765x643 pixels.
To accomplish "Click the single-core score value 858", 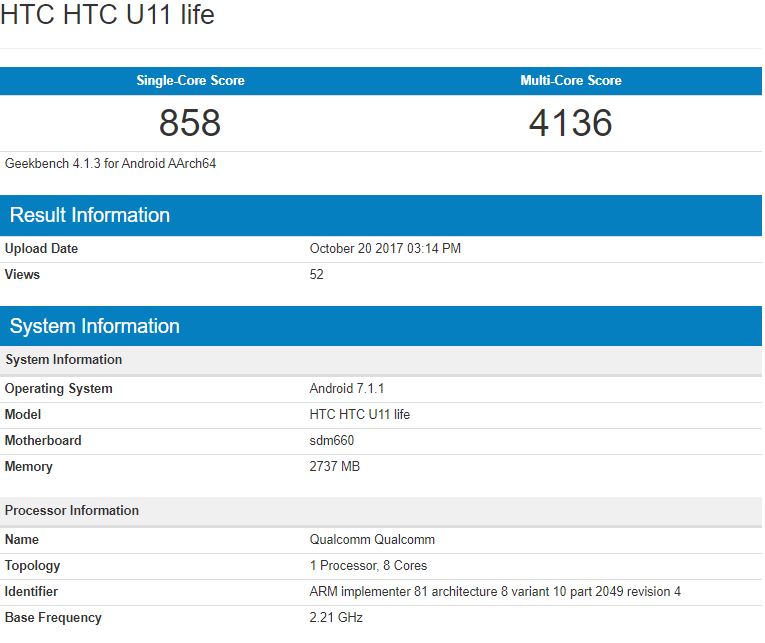I will (190, 122).
